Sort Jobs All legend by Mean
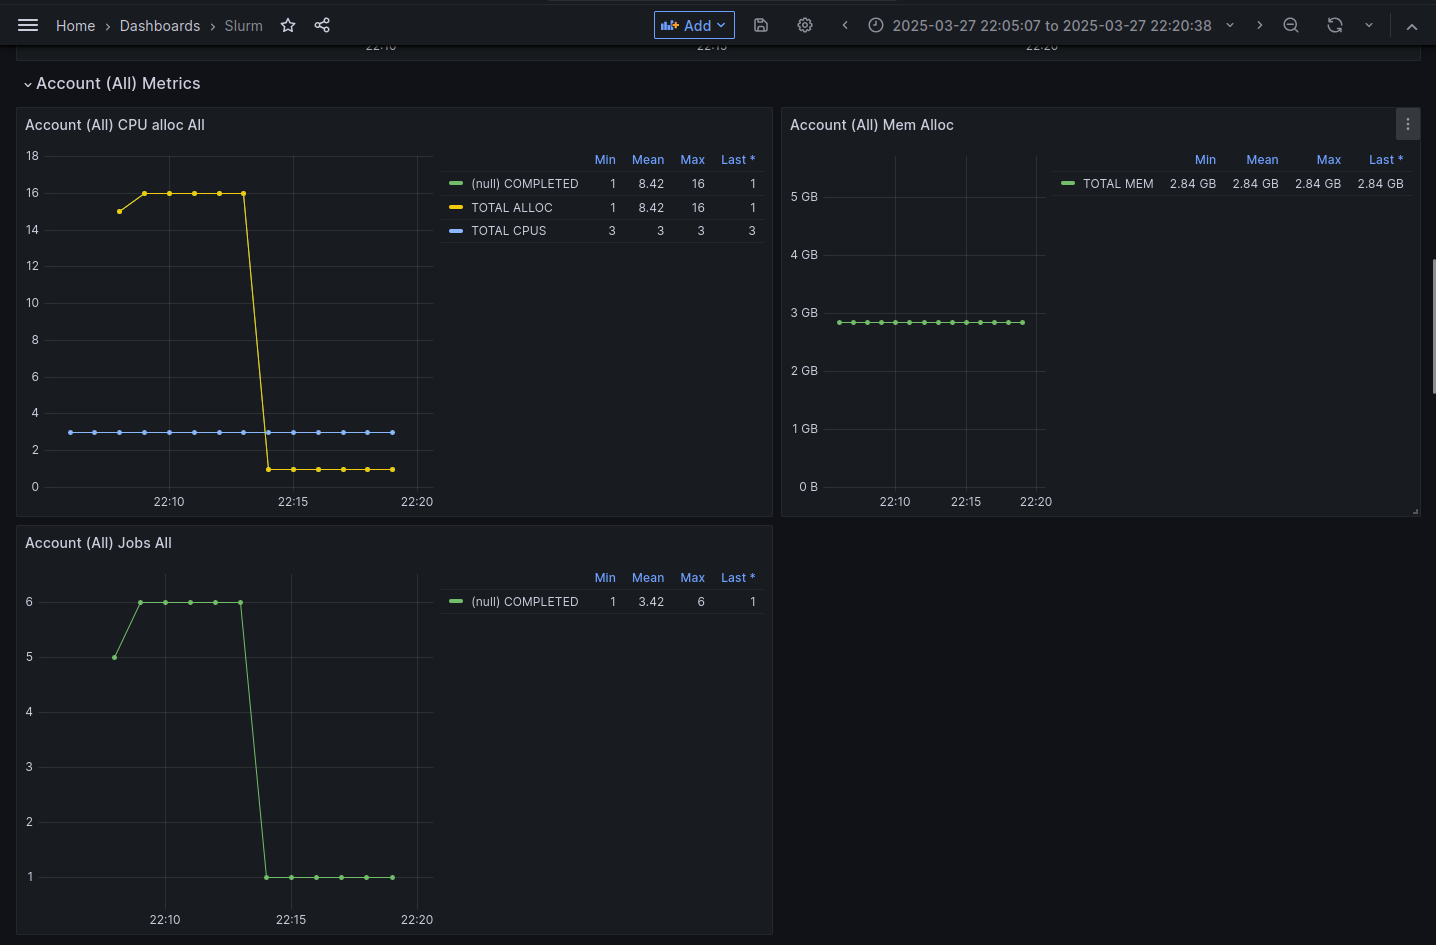Viewport: 1436px width, 945px height. [648, 578]
